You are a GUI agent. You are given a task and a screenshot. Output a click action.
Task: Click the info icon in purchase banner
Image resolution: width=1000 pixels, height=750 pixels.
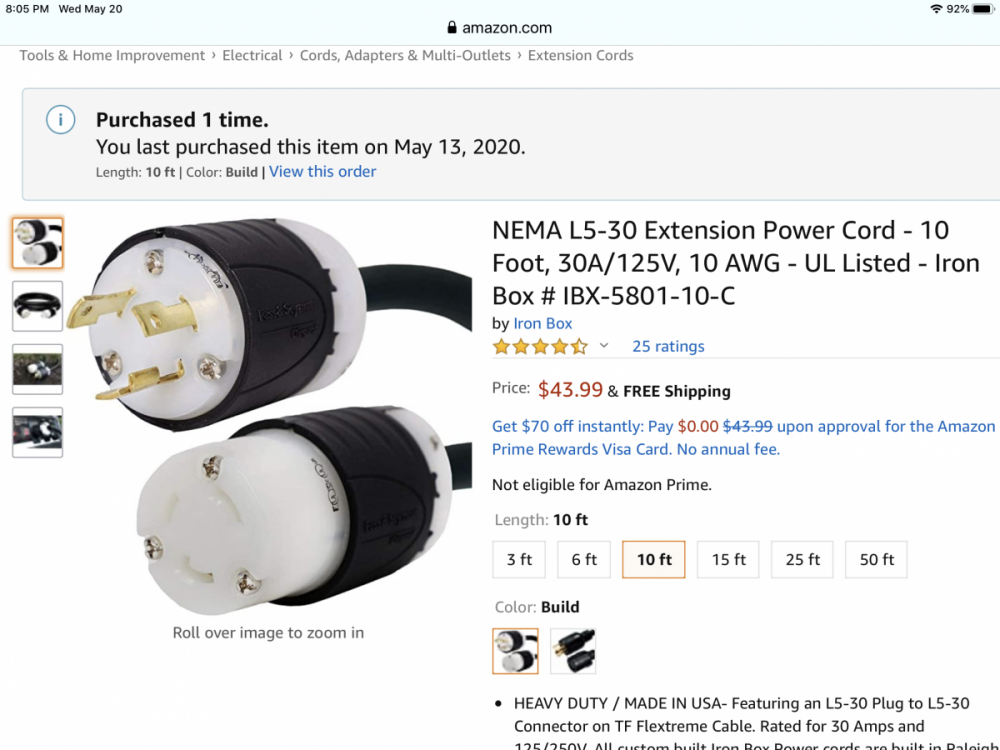pyautogui.click(x=60, y=120)
